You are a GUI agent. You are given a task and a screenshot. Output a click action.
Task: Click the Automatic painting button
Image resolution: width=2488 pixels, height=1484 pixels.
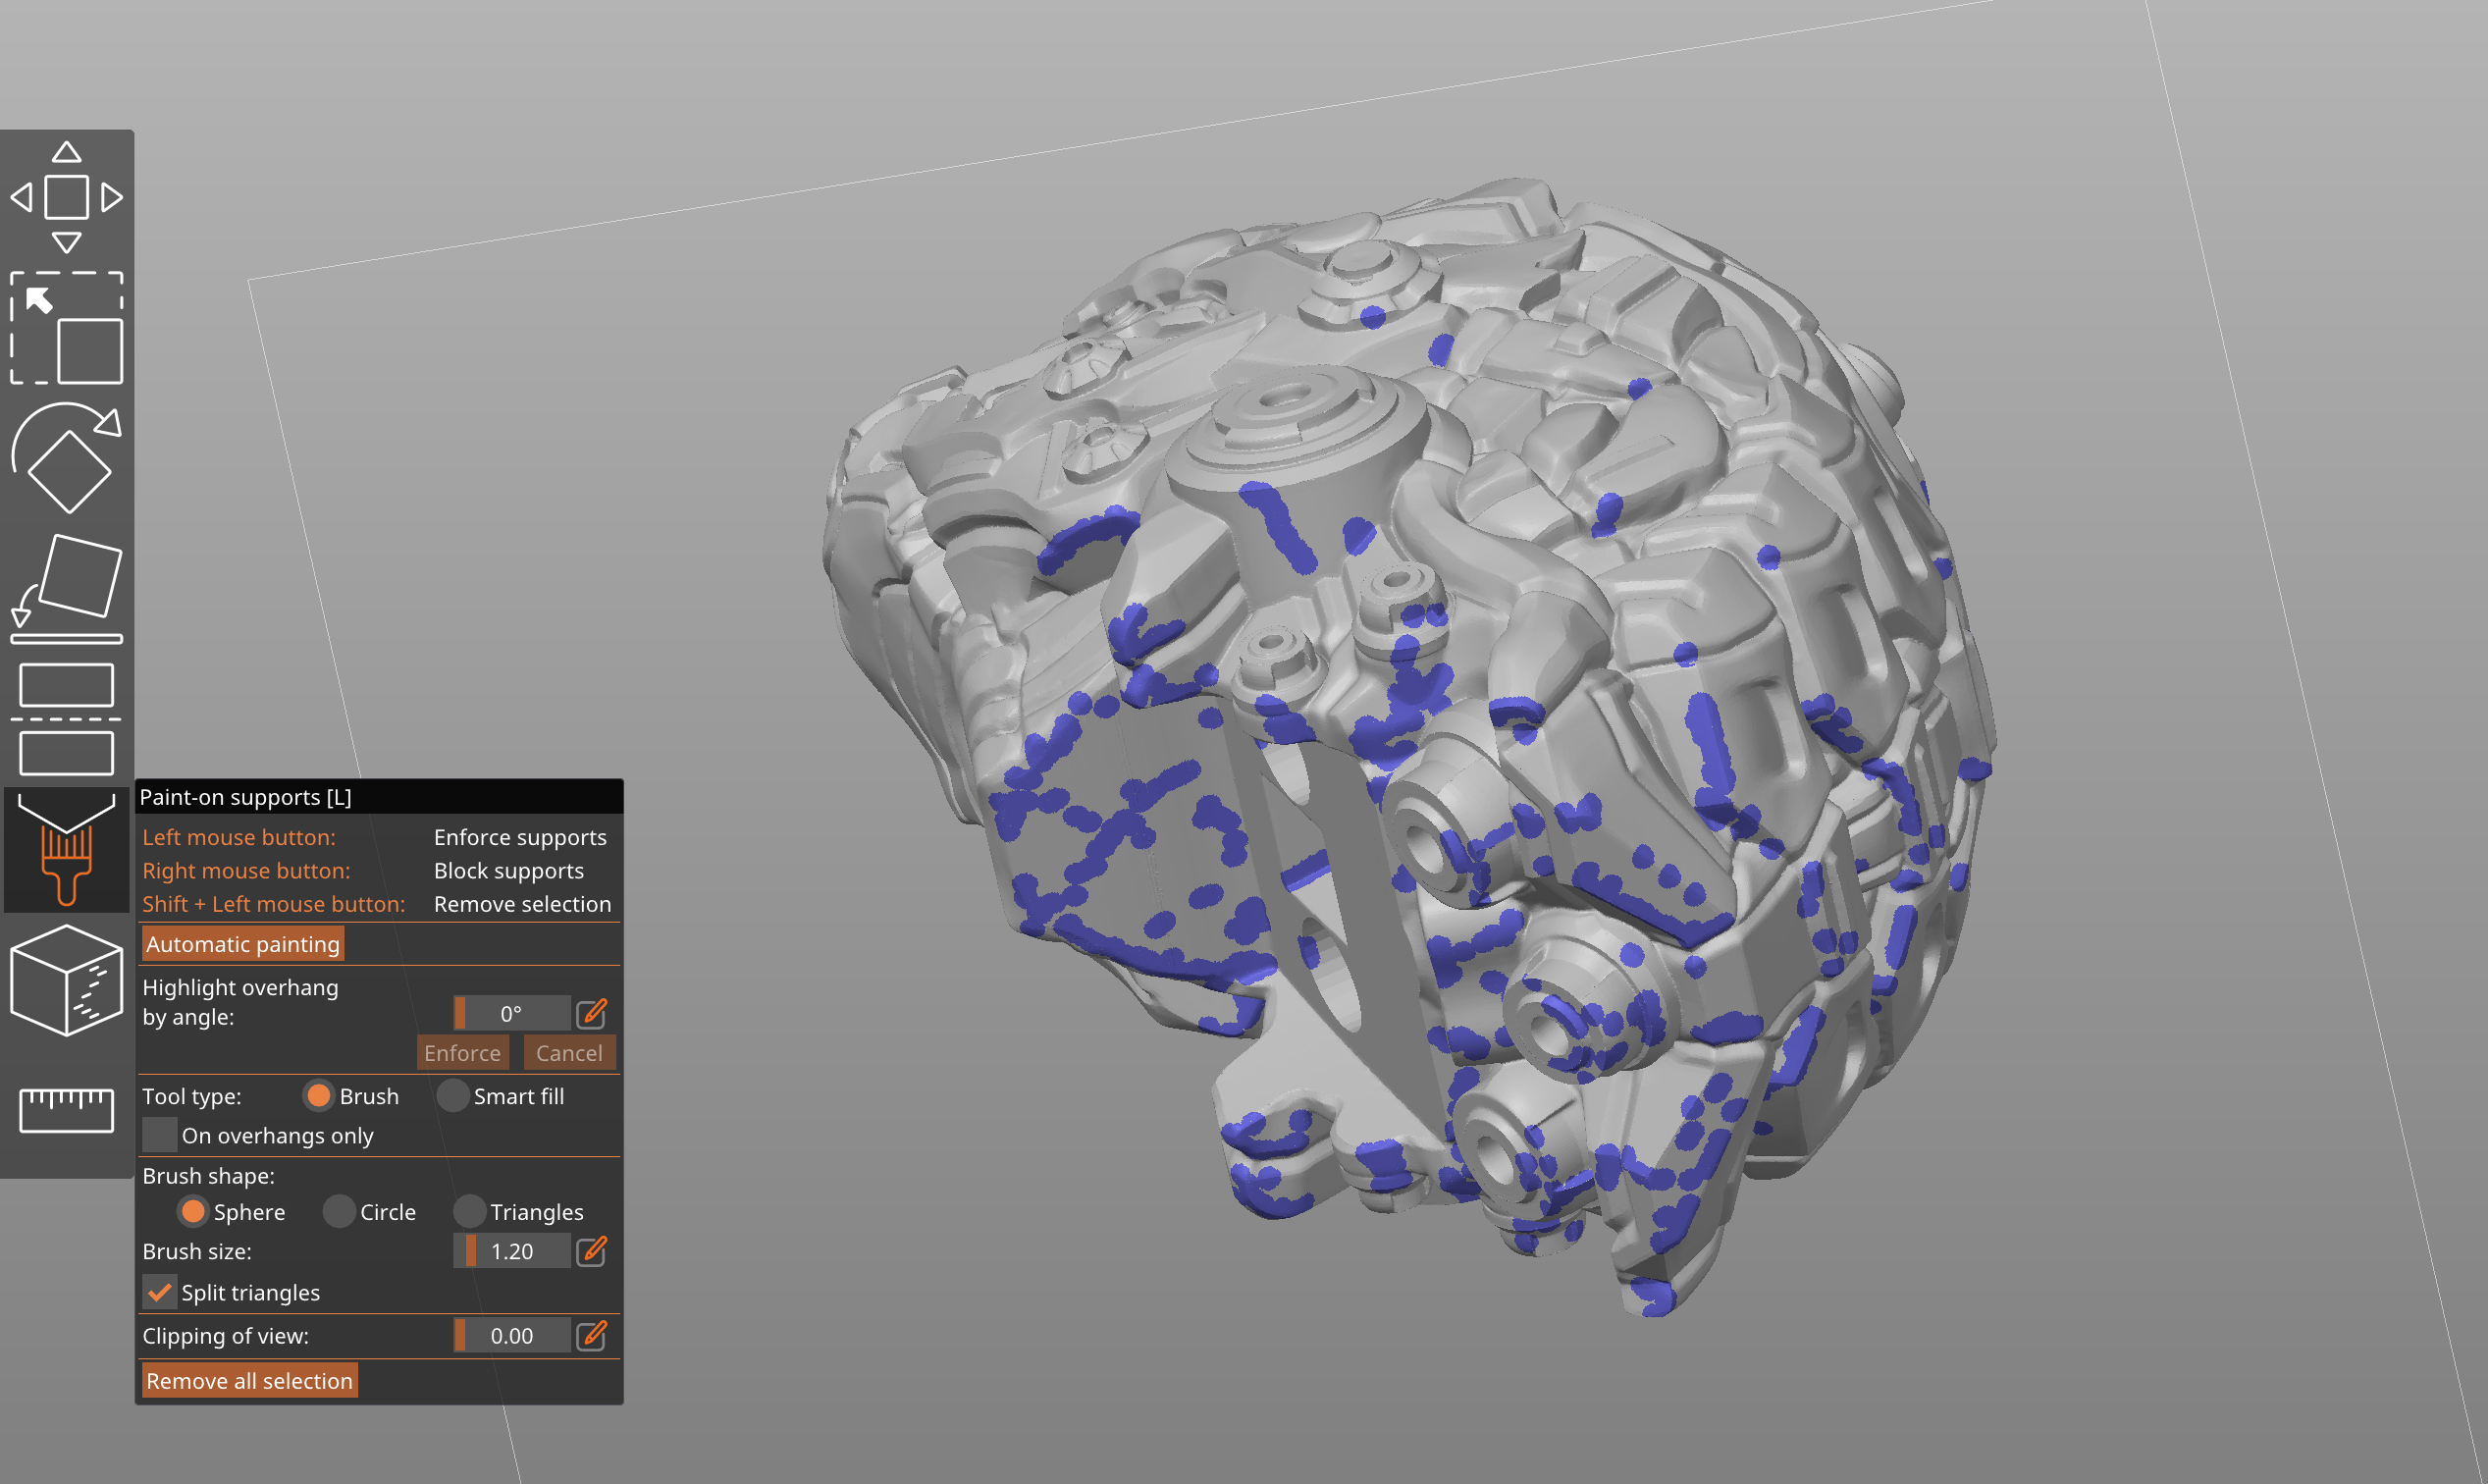pyautogui.click(x=243, y=944)
